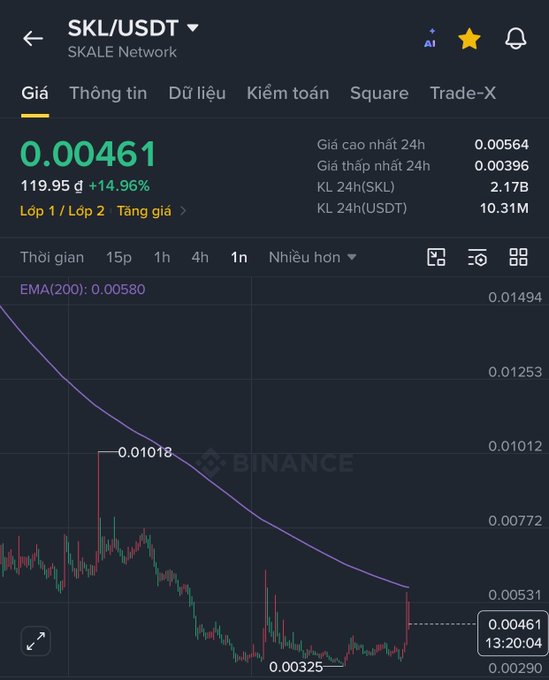Tap the EMA(200): 0.00580 indicator label
This screenshot has width=549, height=680.
pos(82,289)
